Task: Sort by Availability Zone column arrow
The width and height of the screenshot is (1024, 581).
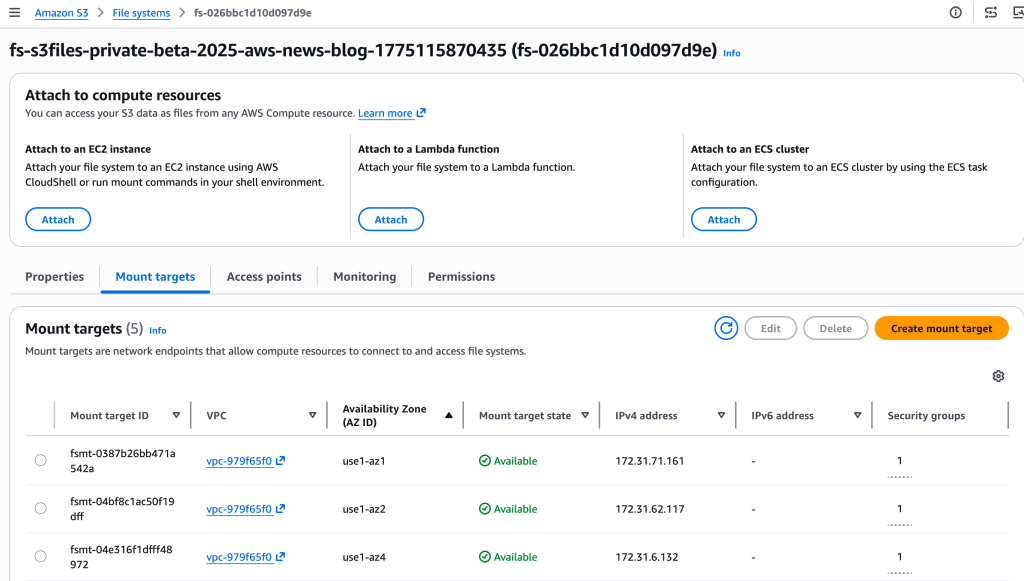Action: [x=449, y=412]
